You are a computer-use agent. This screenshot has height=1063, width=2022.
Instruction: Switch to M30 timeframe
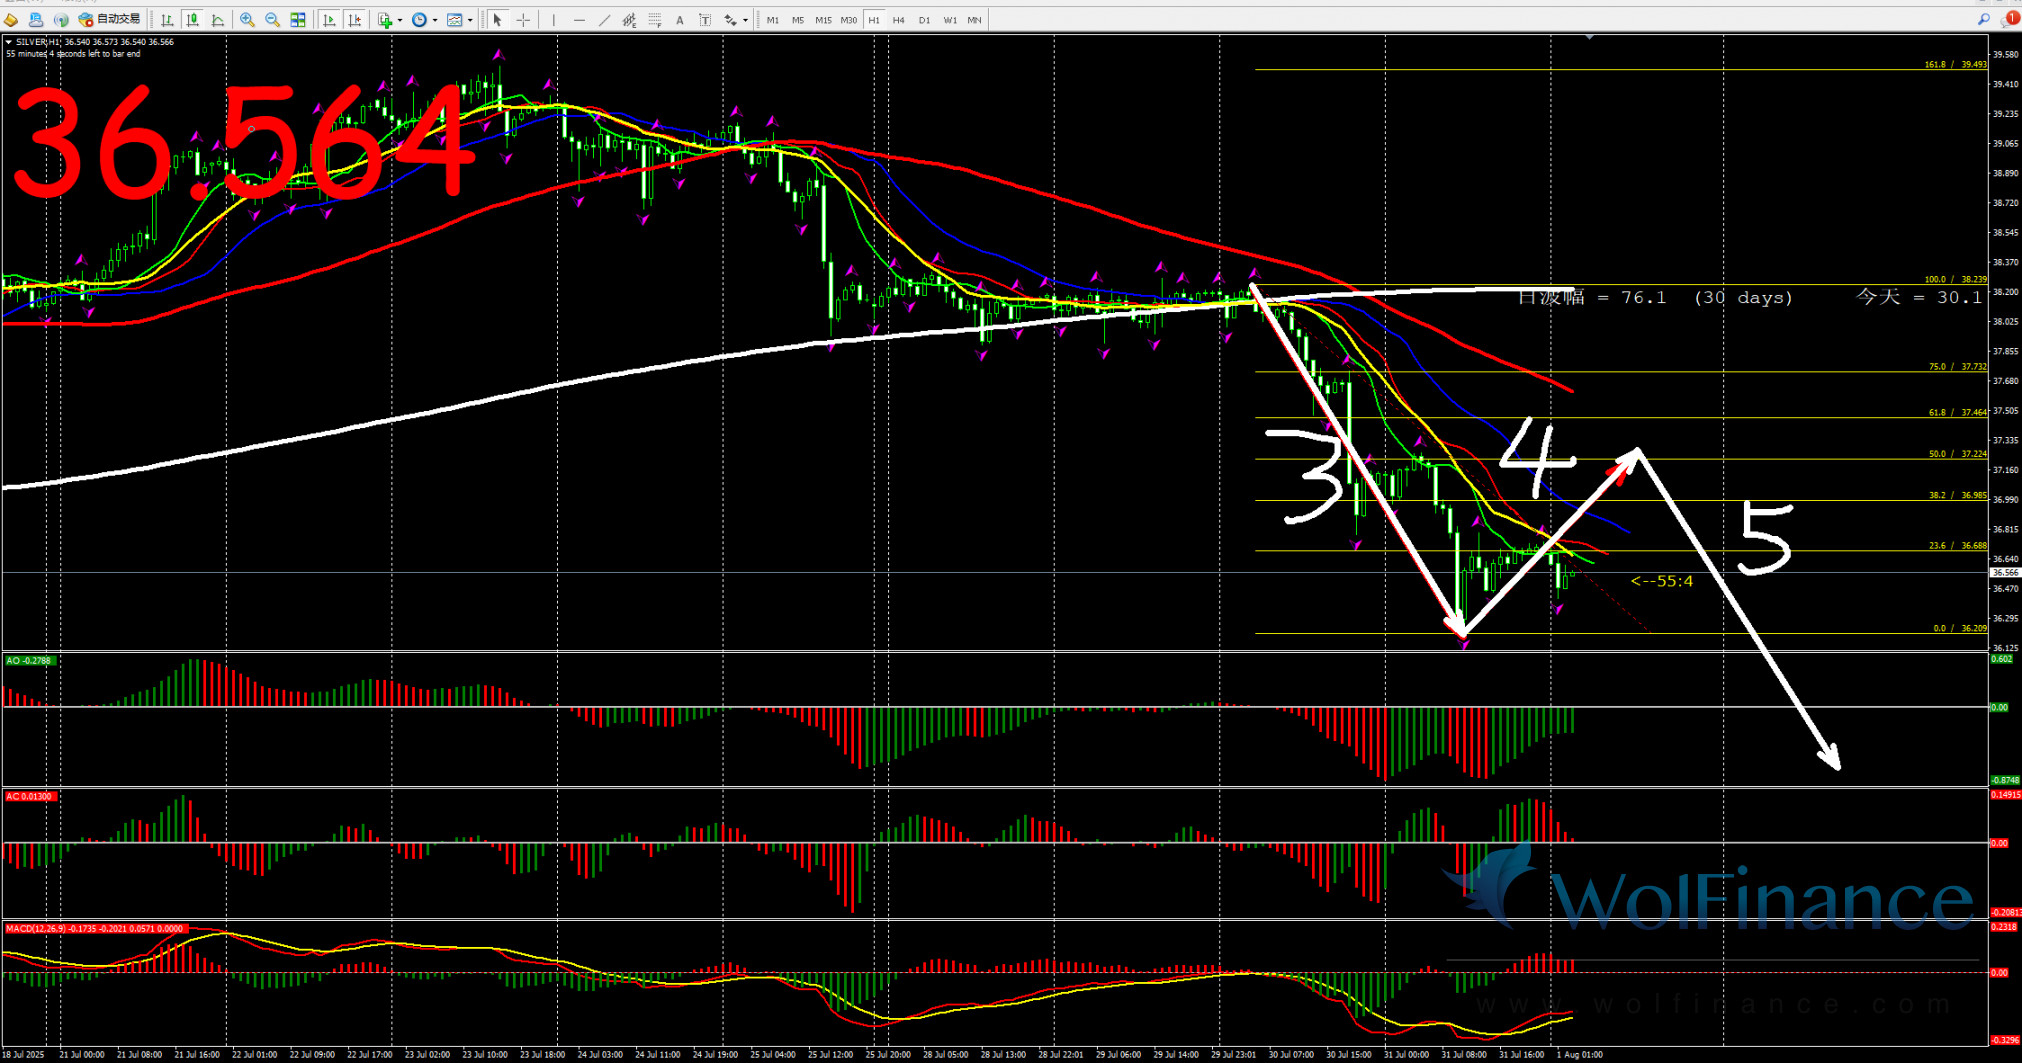(849, 20)
